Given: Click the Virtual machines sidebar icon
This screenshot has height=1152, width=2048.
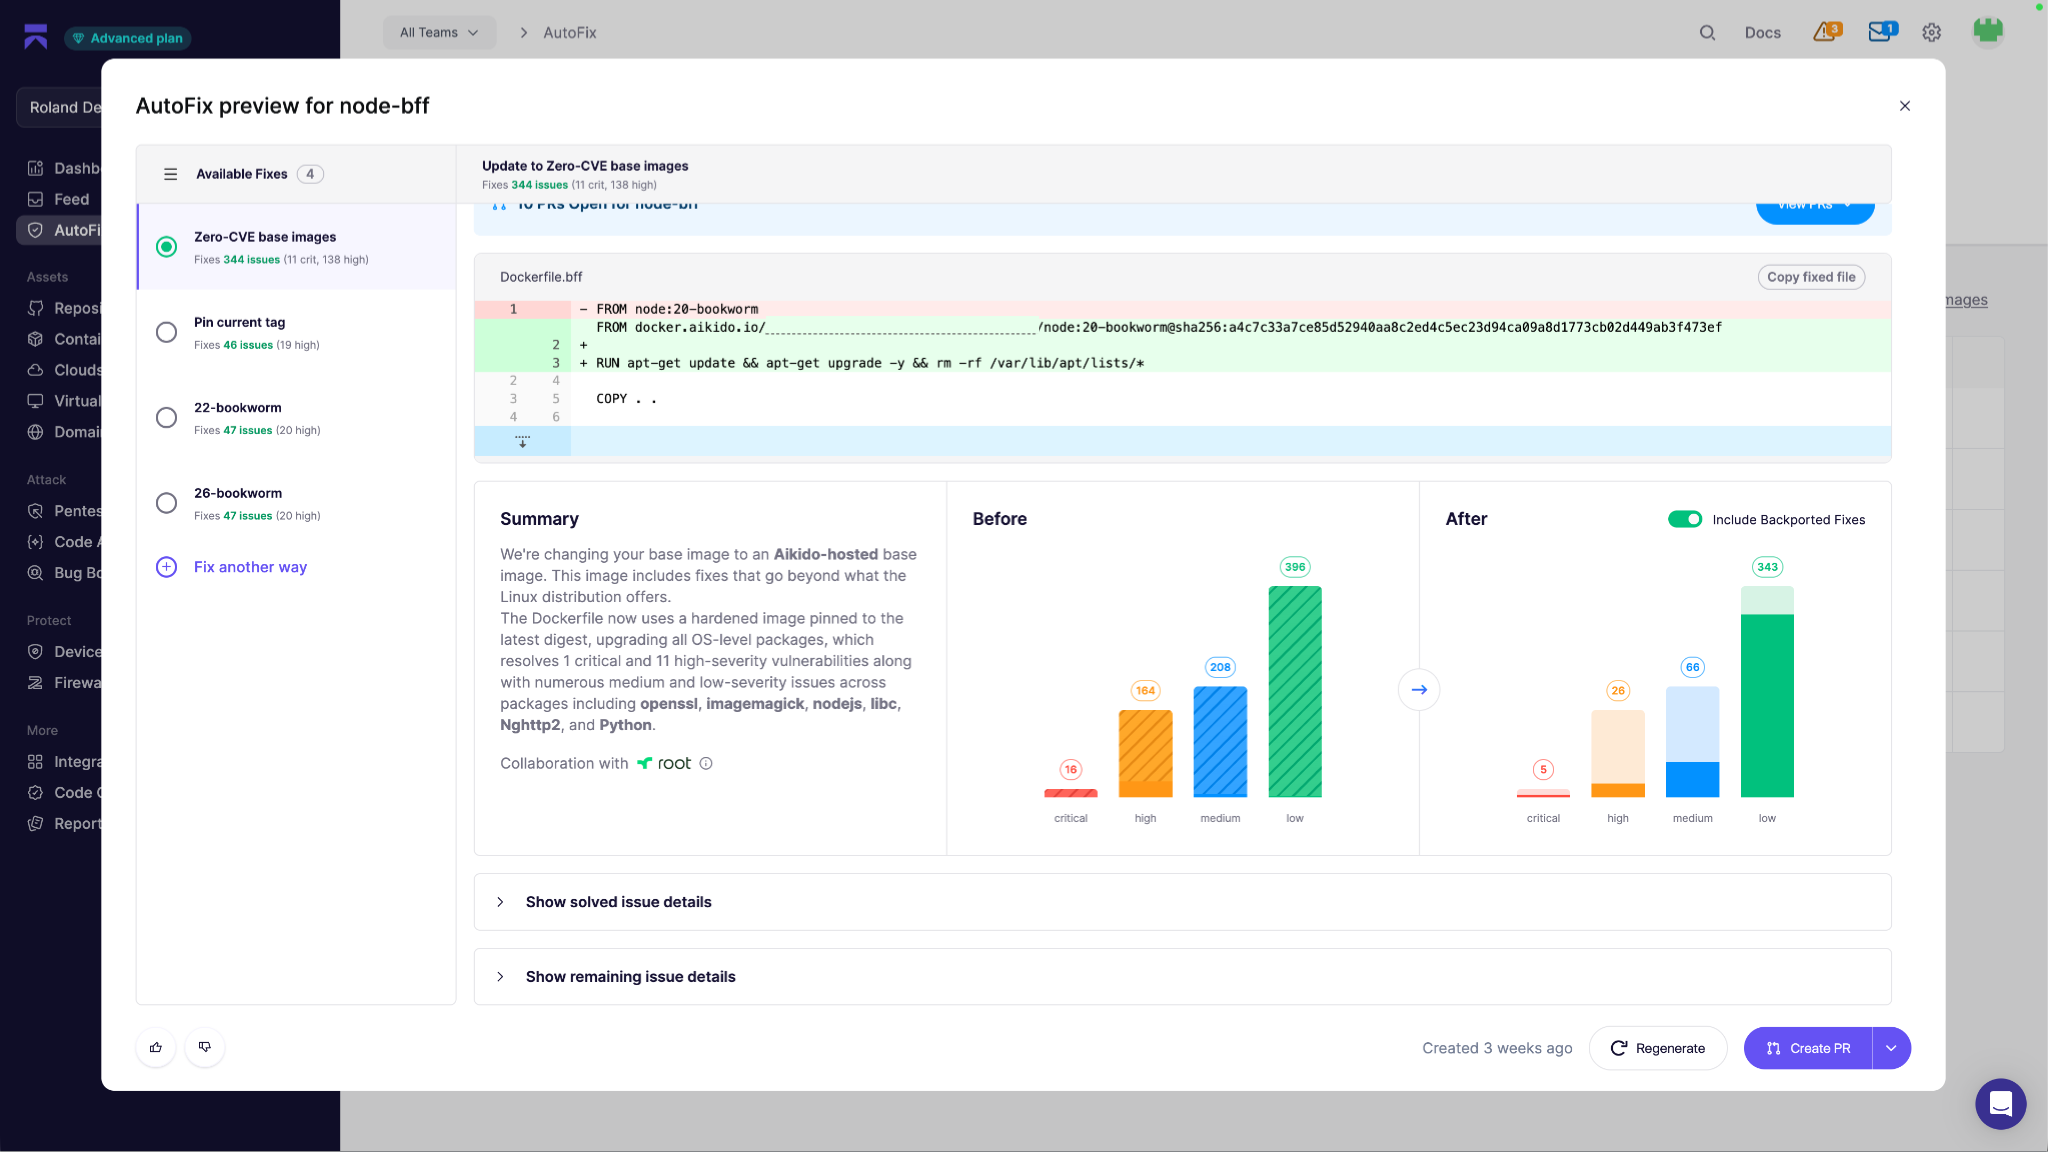Looking at the screenshot, I should click(35, 401).
